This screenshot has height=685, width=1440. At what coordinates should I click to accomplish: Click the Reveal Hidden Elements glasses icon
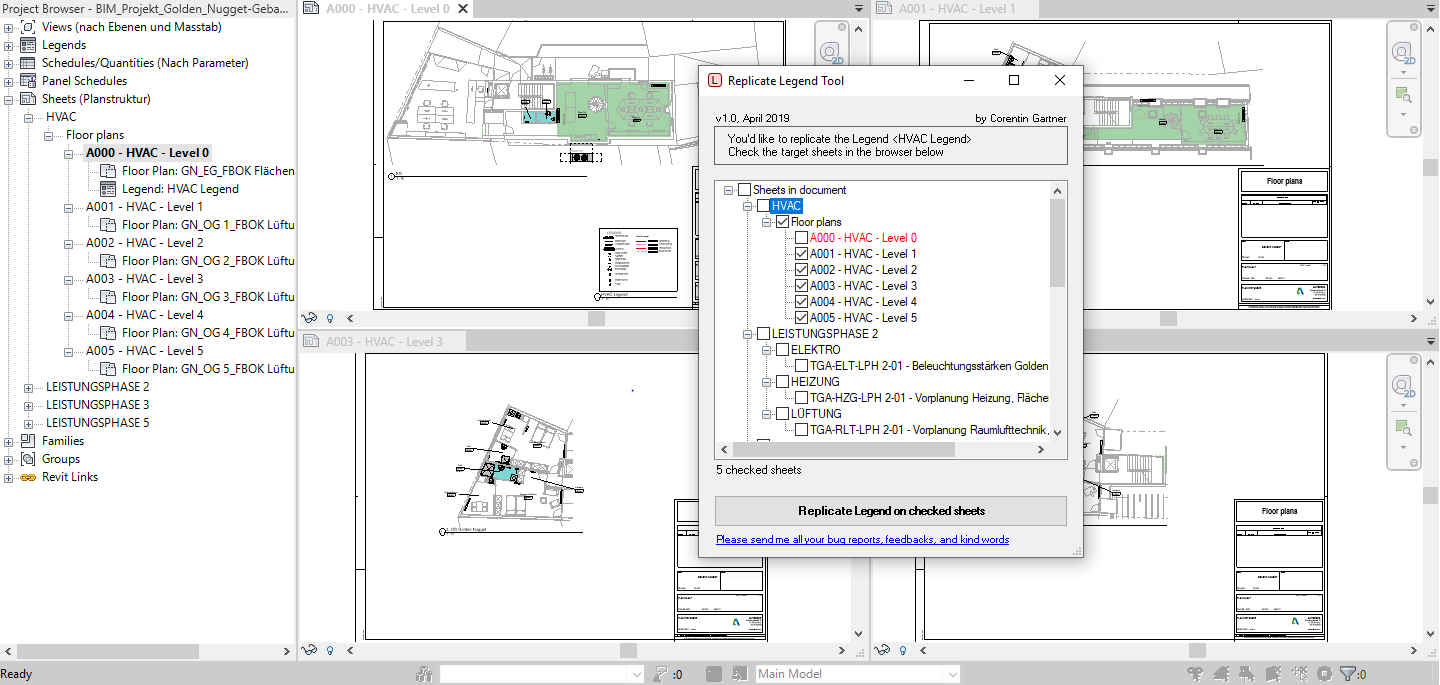coord(309,317)
